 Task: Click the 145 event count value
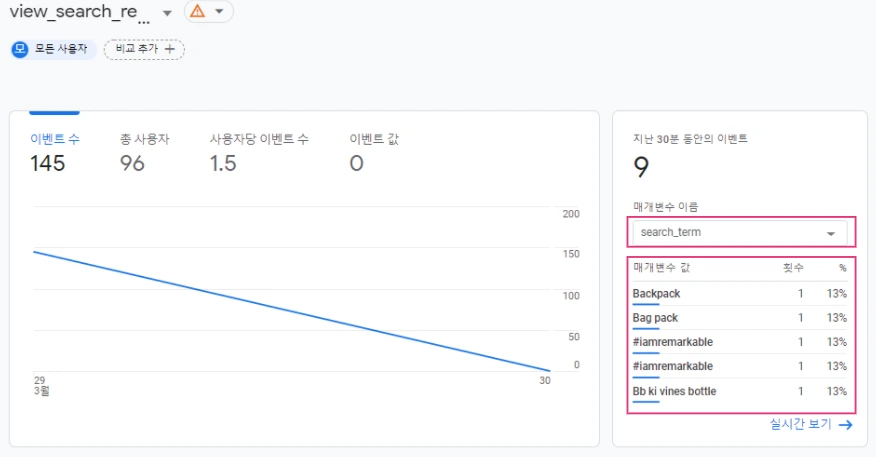point(47,164)
